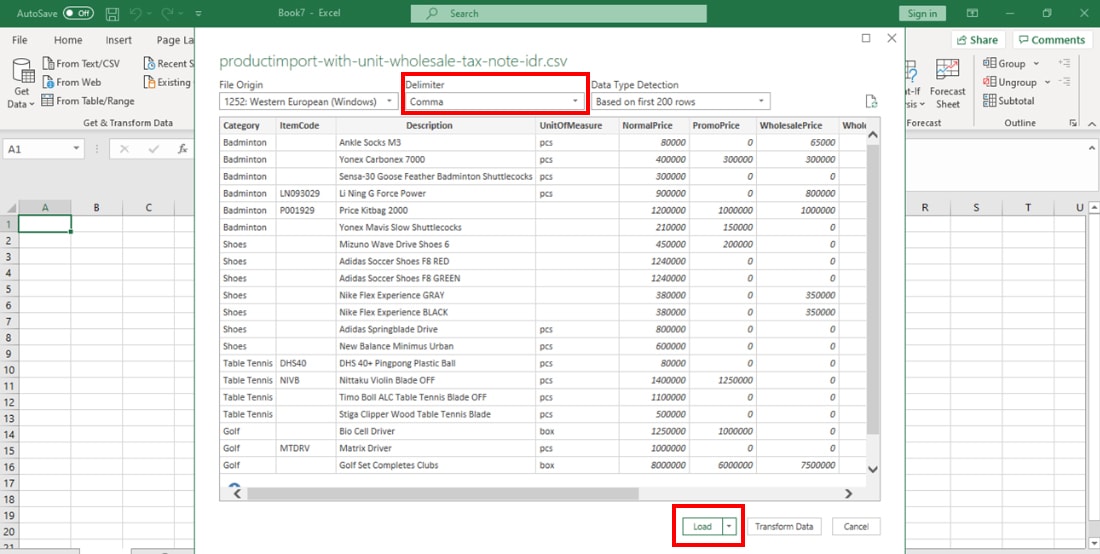Click the Insert Function fx icon
The width and height of the screenshot is (1100, 554).
point(182,149)
